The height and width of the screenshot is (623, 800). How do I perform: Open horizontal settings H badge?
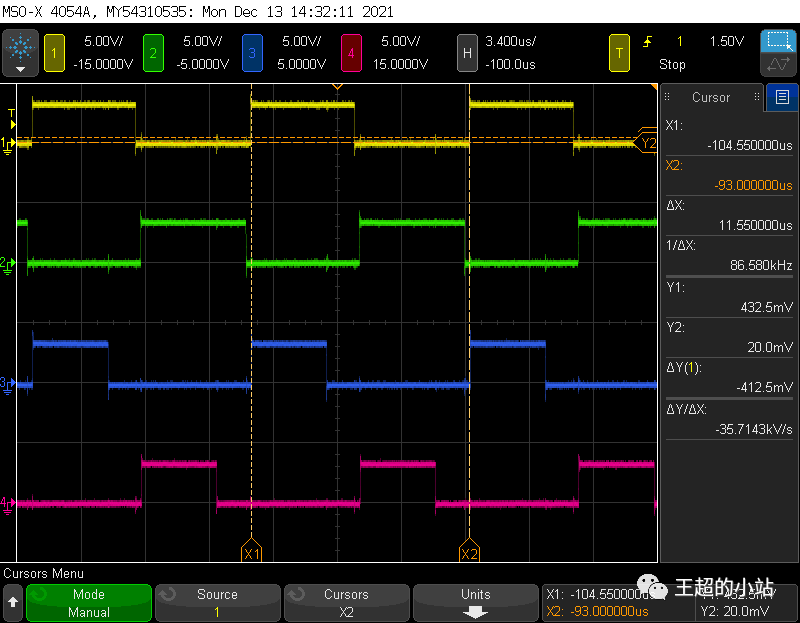(466, 52)
